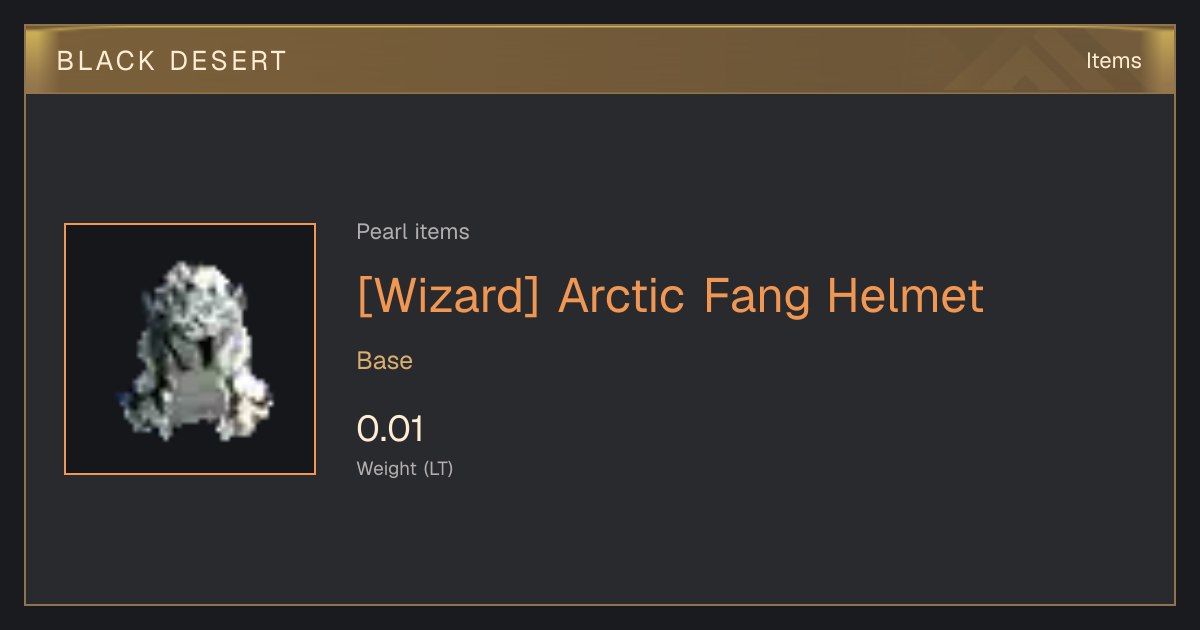
Task: Click the BLACK DESERT header title
Action: pyautogui.click(x=172, y=61)
